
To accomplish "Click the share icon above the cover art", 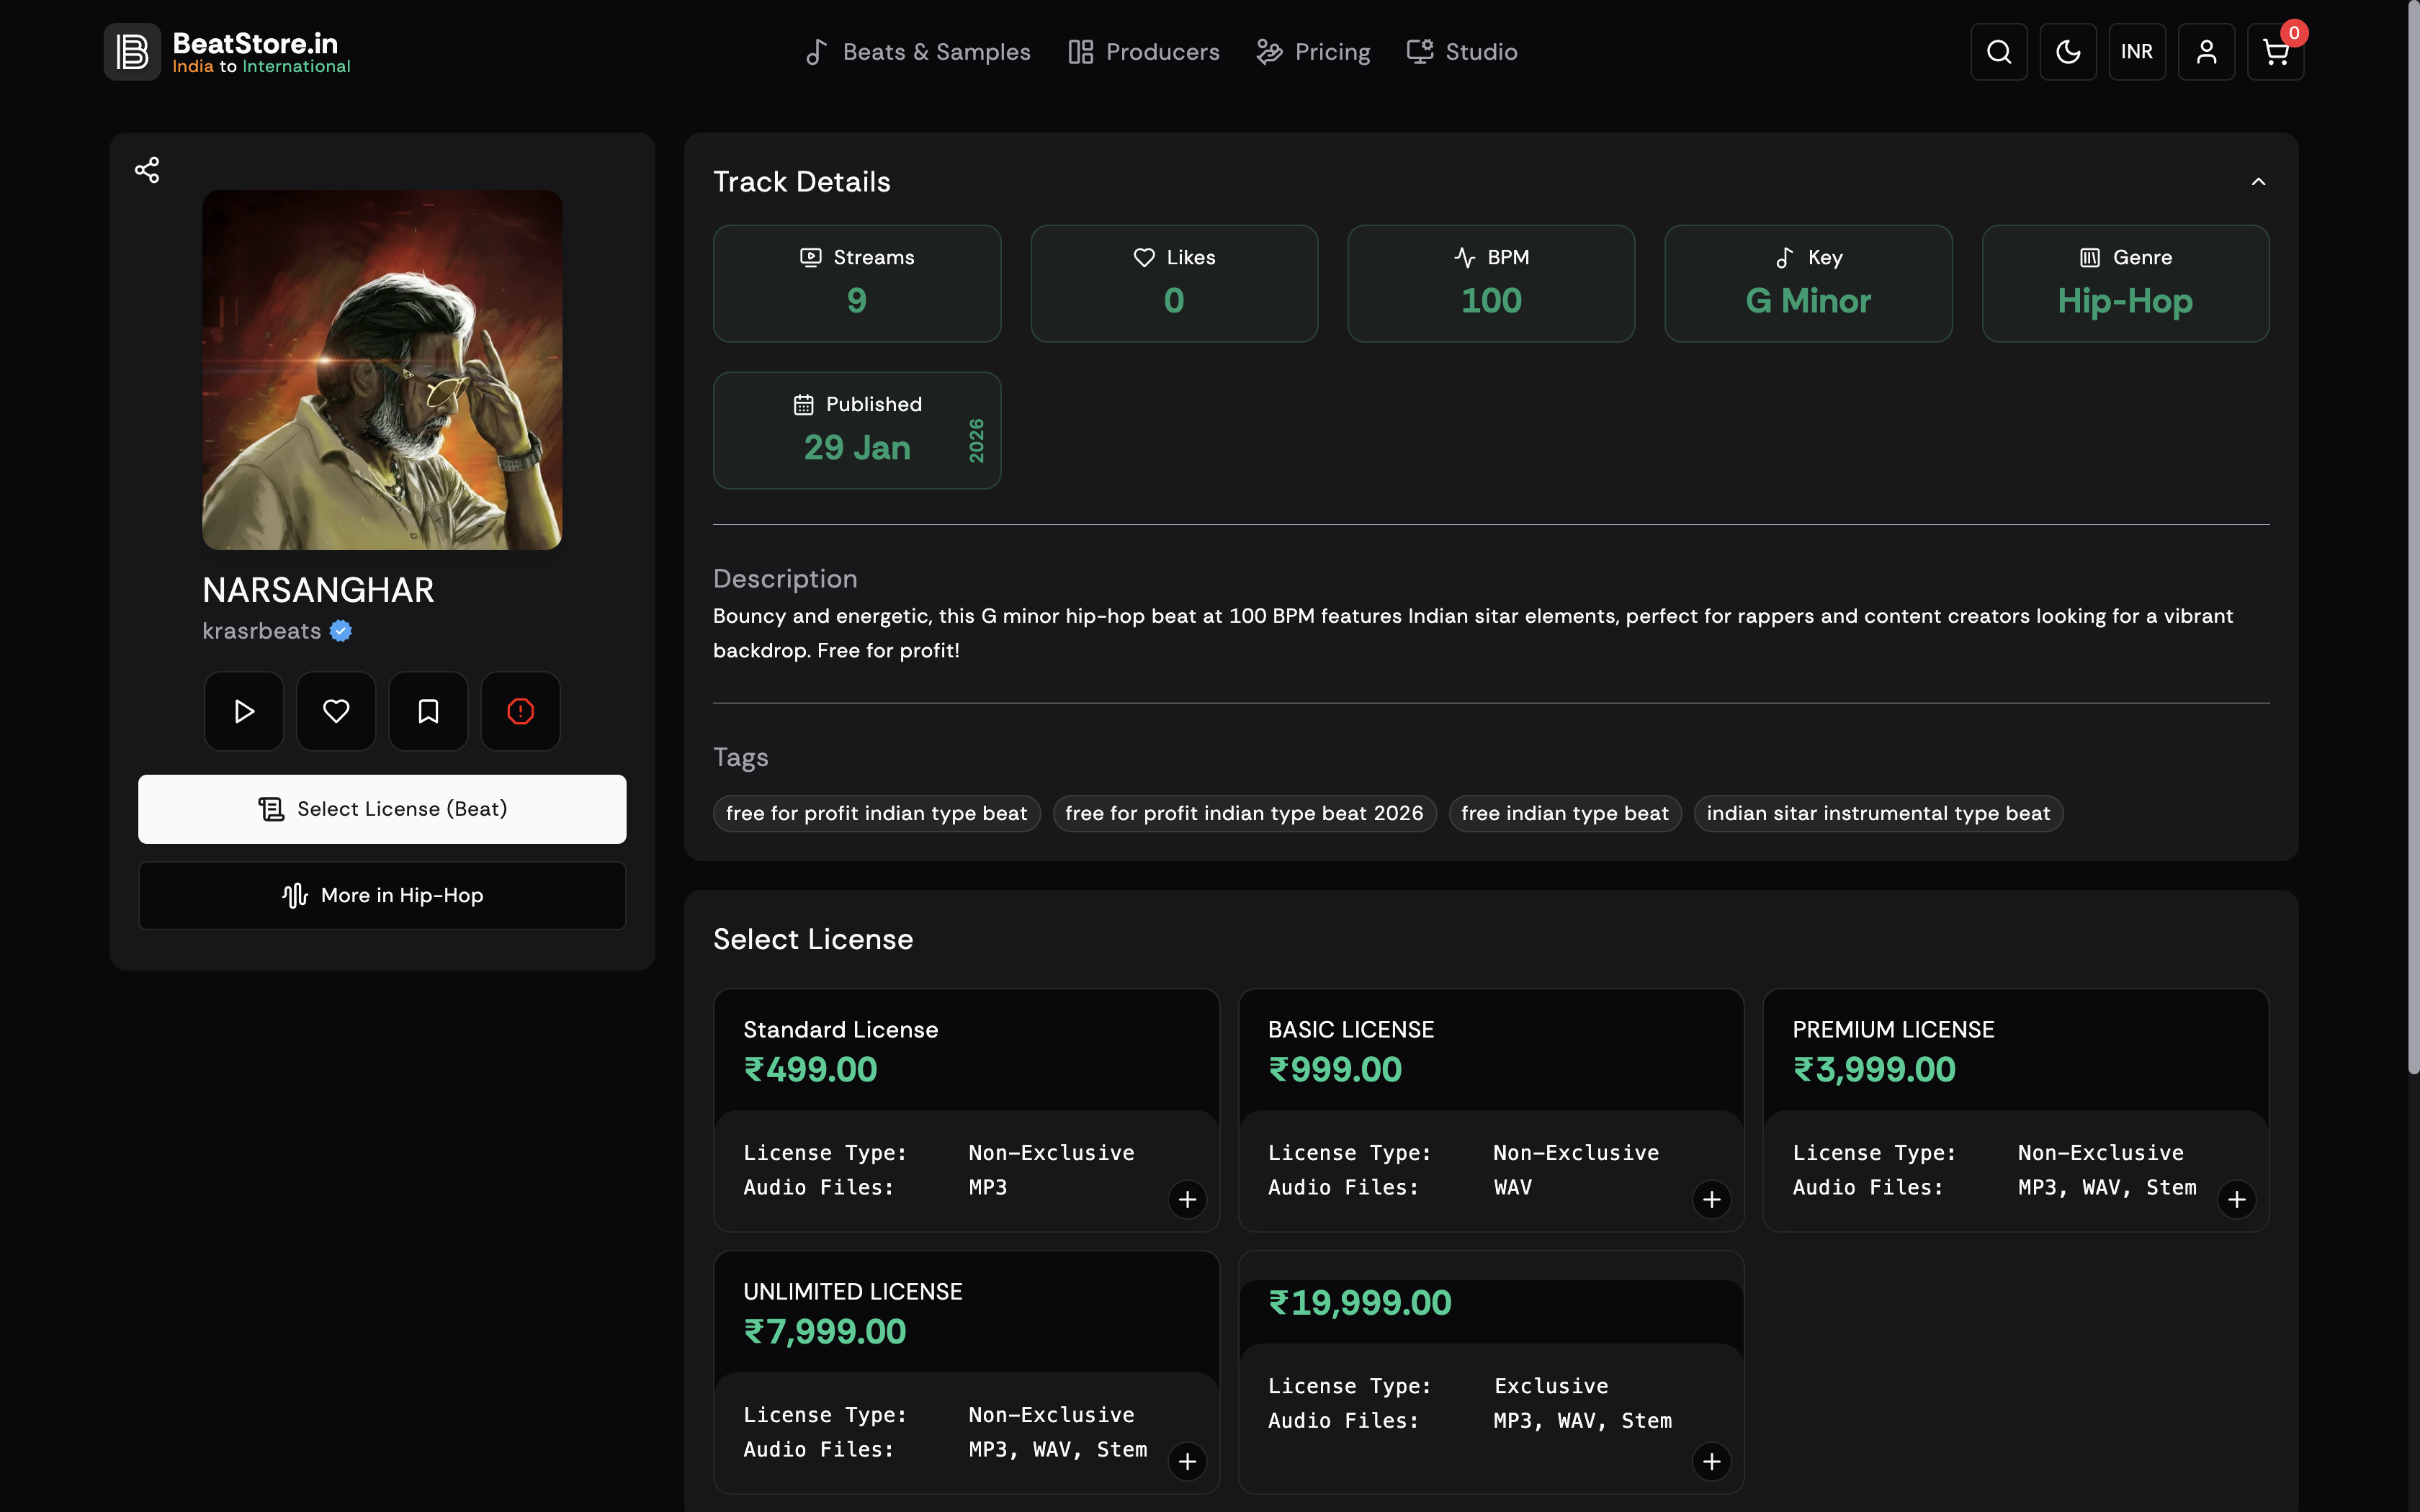I will 147,169.
